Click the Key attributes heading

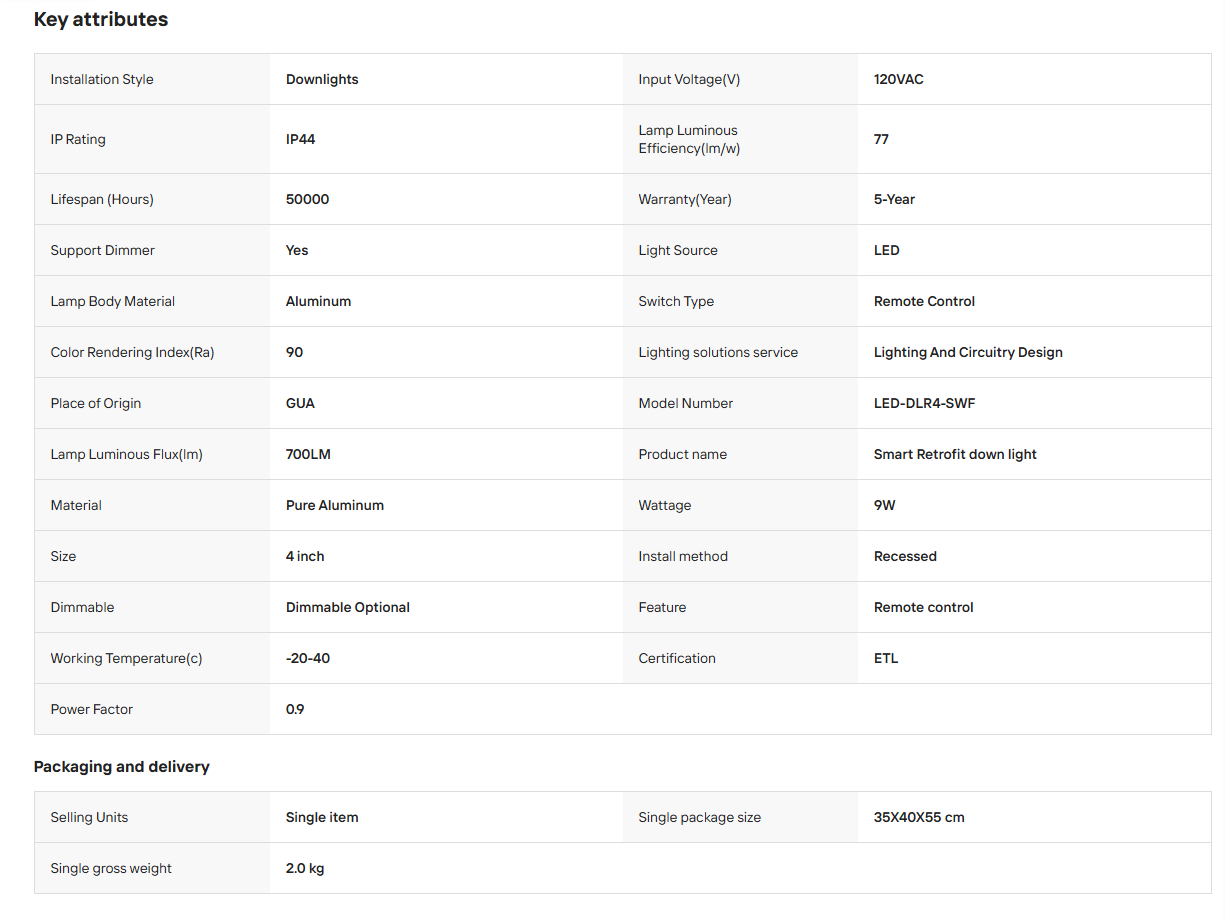(x=101, y=20)
